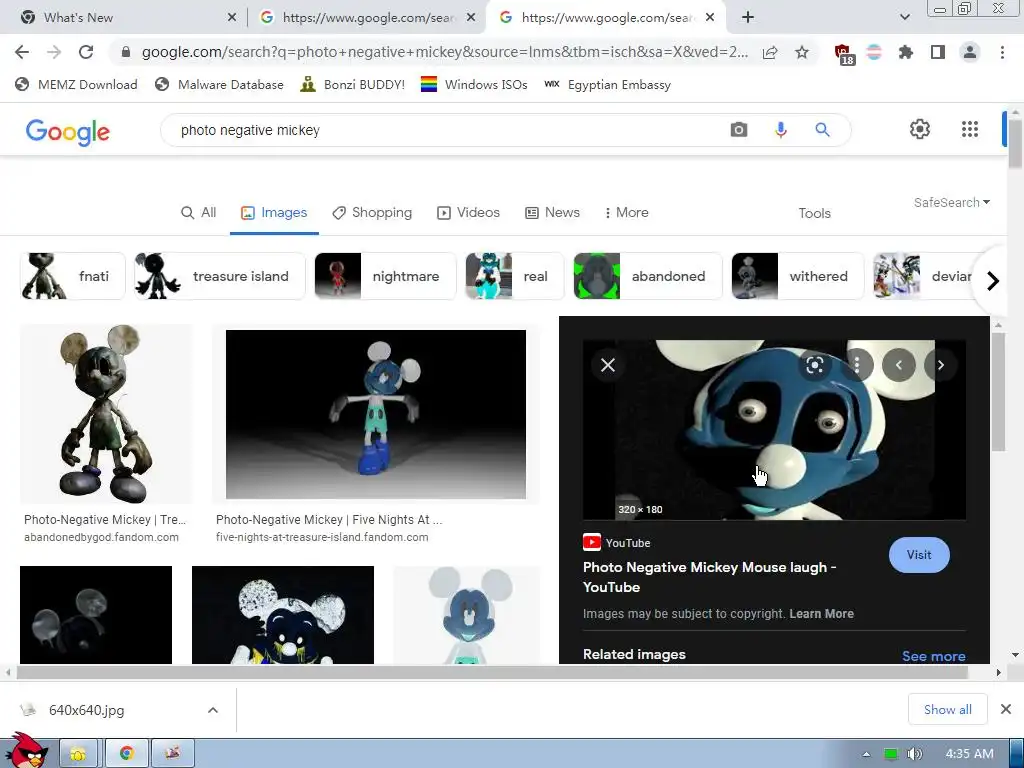
Task: Expand the SafeSearch dropdown
Action: tap(952, 202)
